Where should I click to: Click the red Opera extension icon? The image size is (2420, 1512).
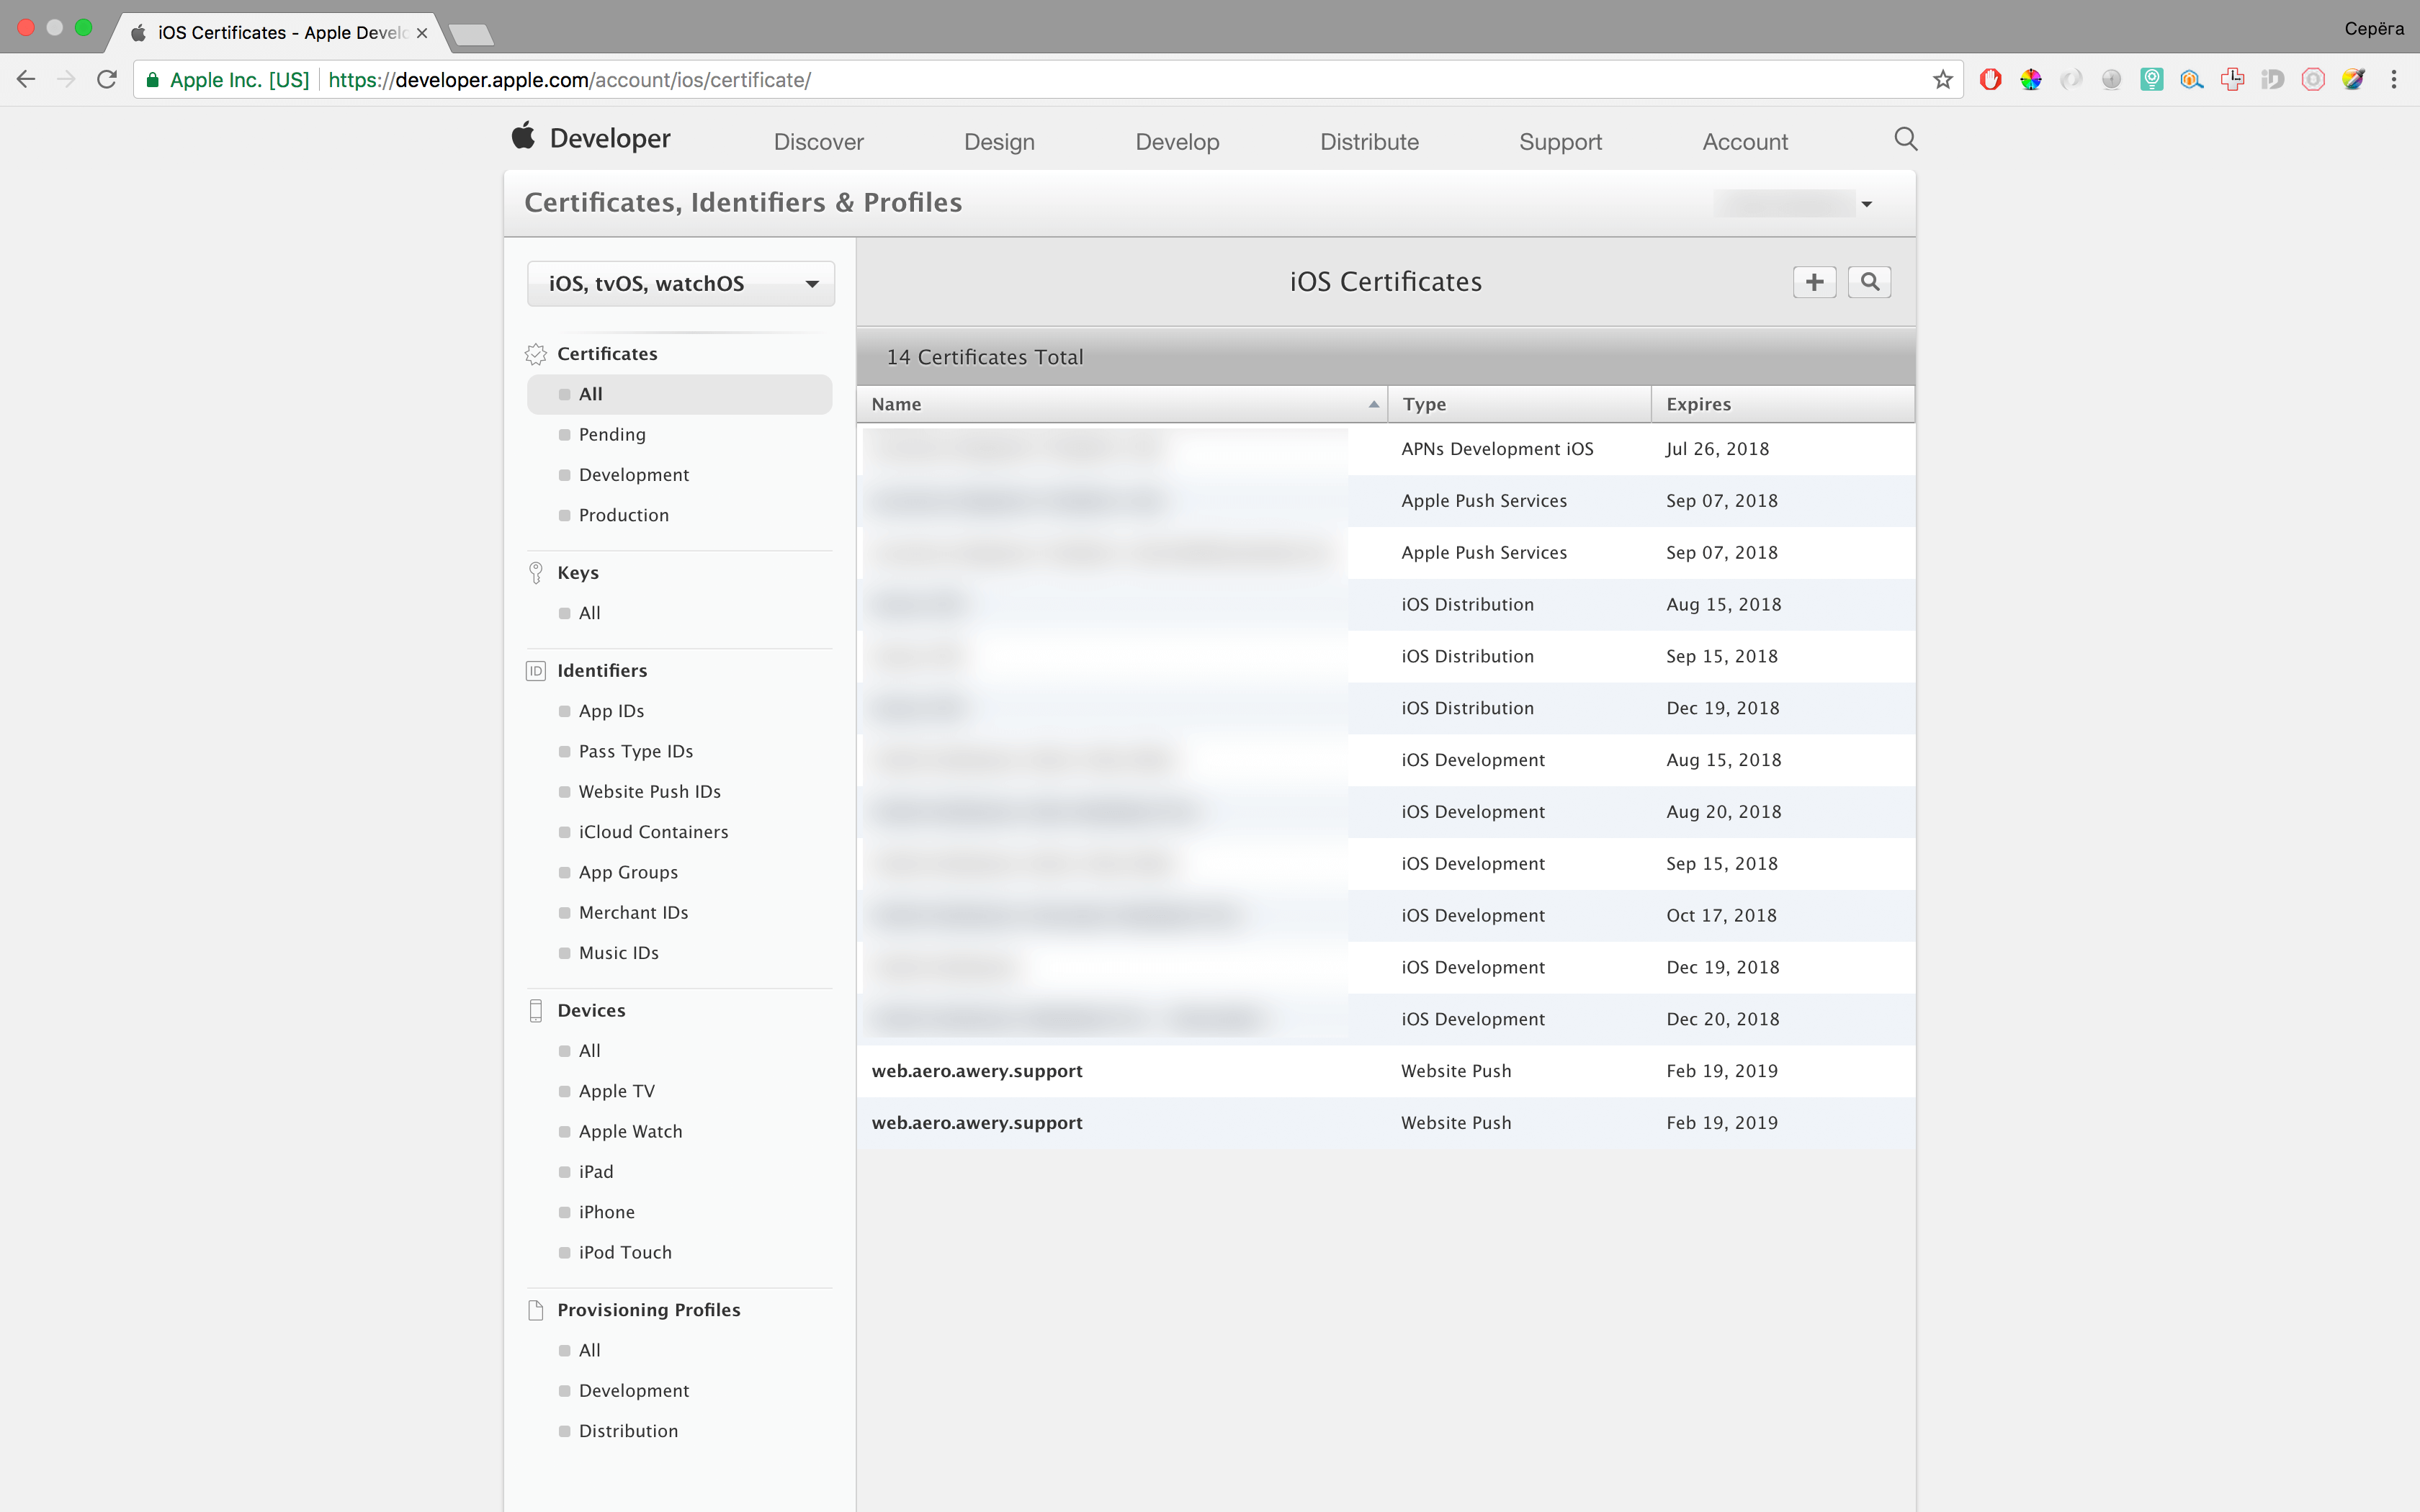point(1990,80)
